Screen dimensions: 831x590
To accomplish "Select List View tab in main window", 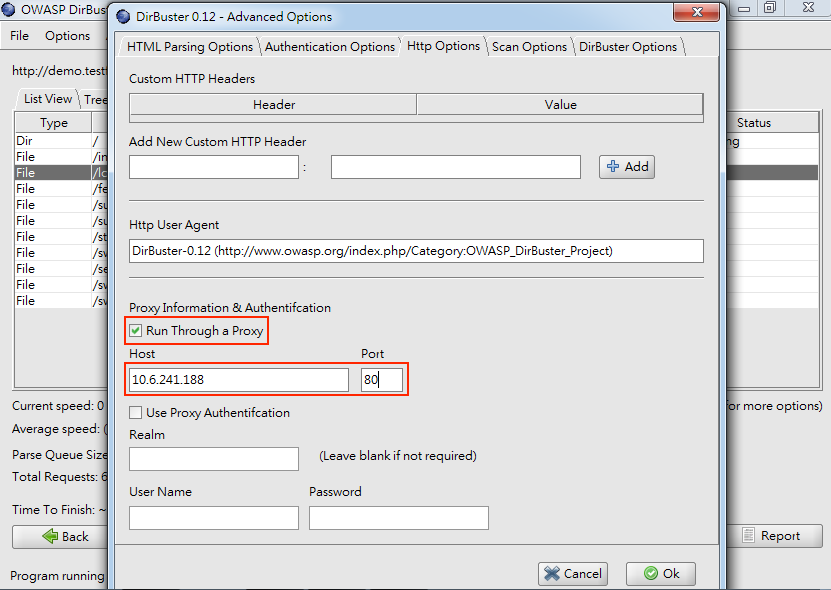I will pyautogui.click(x=48, y=99).
